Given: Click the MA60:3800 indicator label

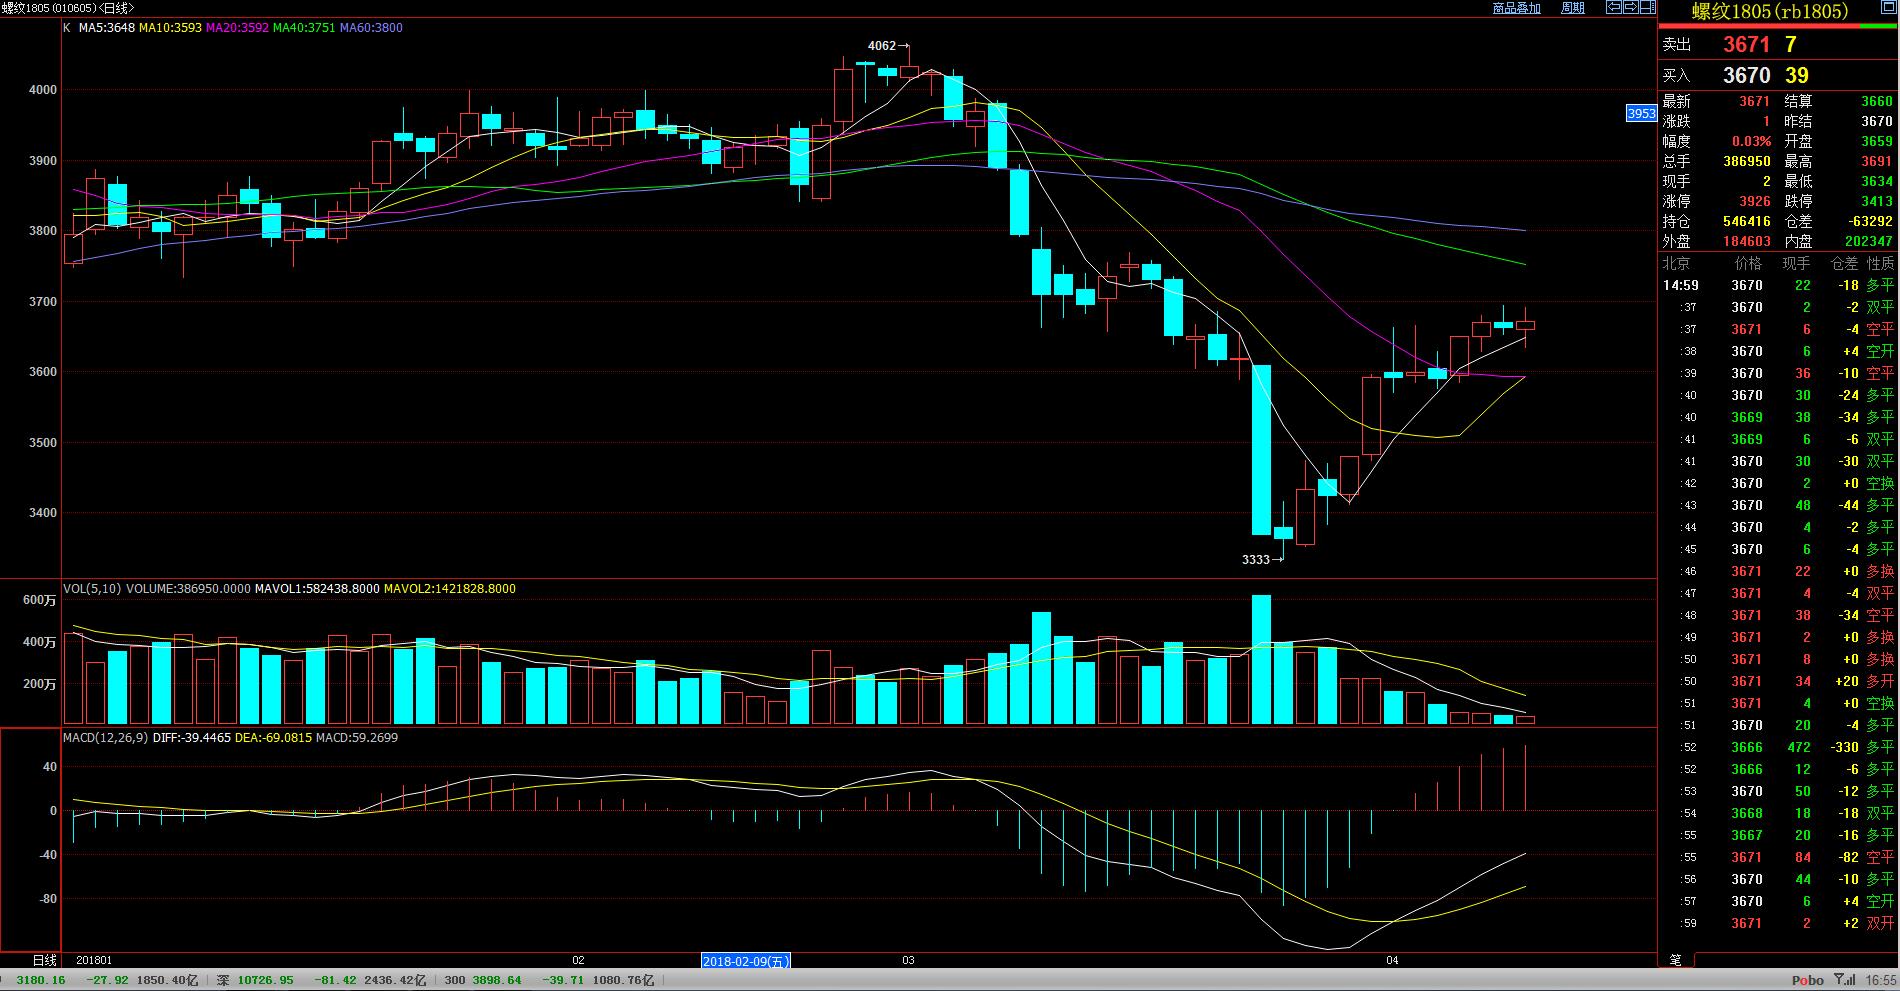Looking at the screenshot, I should pyautogui.click(x=371, y=28).
